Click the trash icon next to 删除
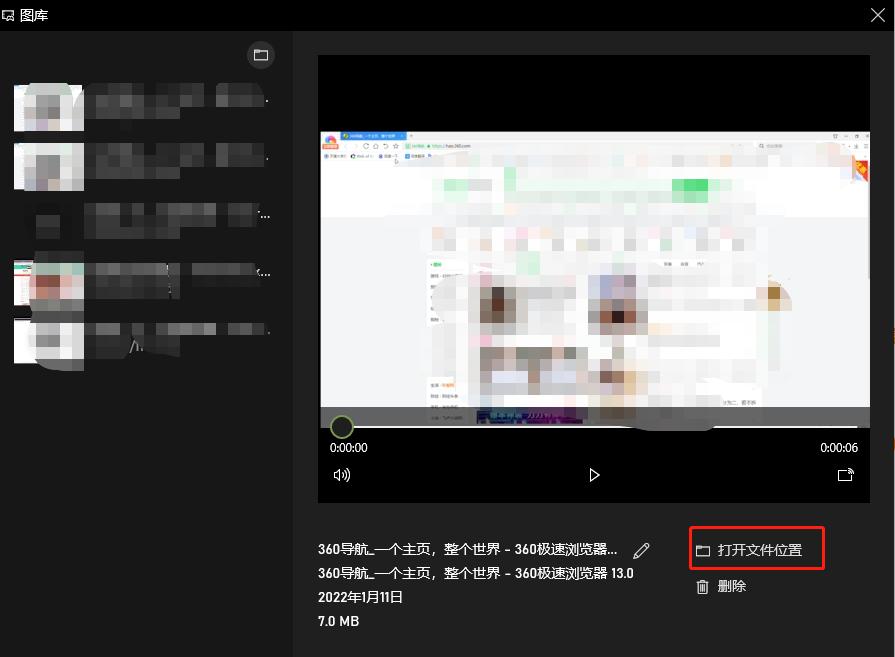895x657 pixels. tap(703, 586)
